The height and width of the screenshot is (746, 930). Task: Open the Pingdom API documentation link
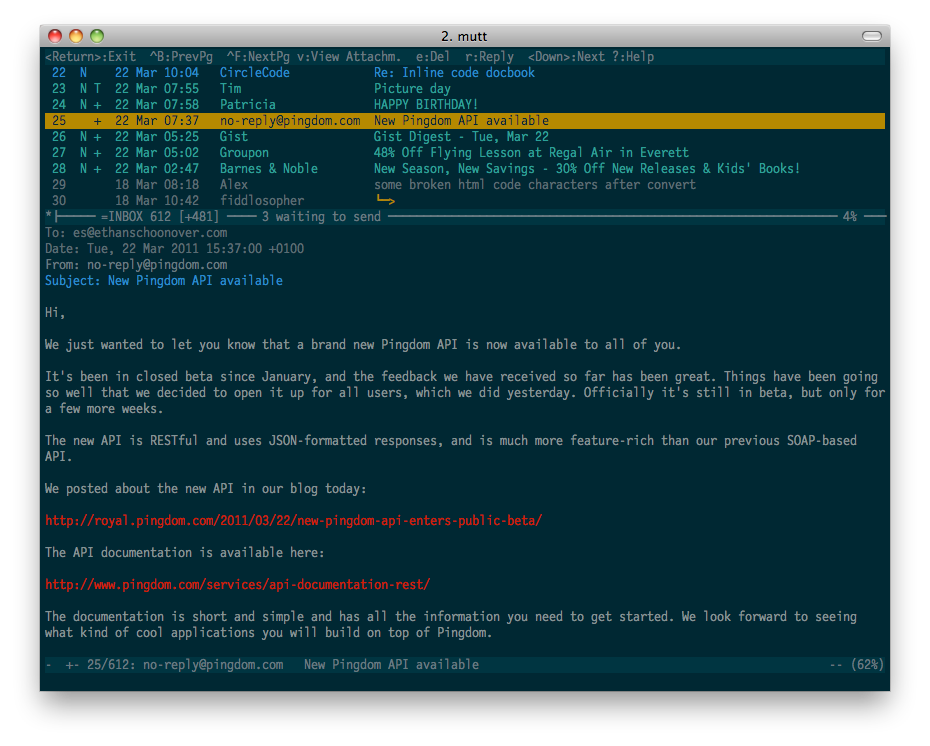click(x=237, y=585)
